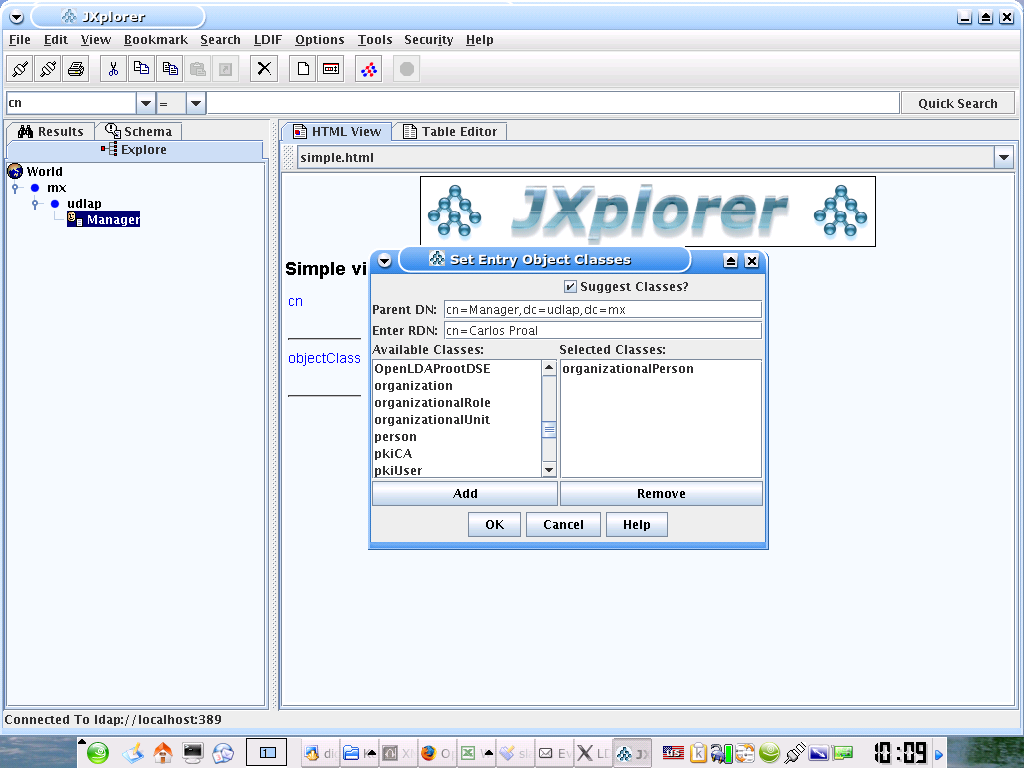The width and height of the screenshot is (1024, 768).
Task: Open the home folder icon in taskbar
Action: [x=162, y=753]
